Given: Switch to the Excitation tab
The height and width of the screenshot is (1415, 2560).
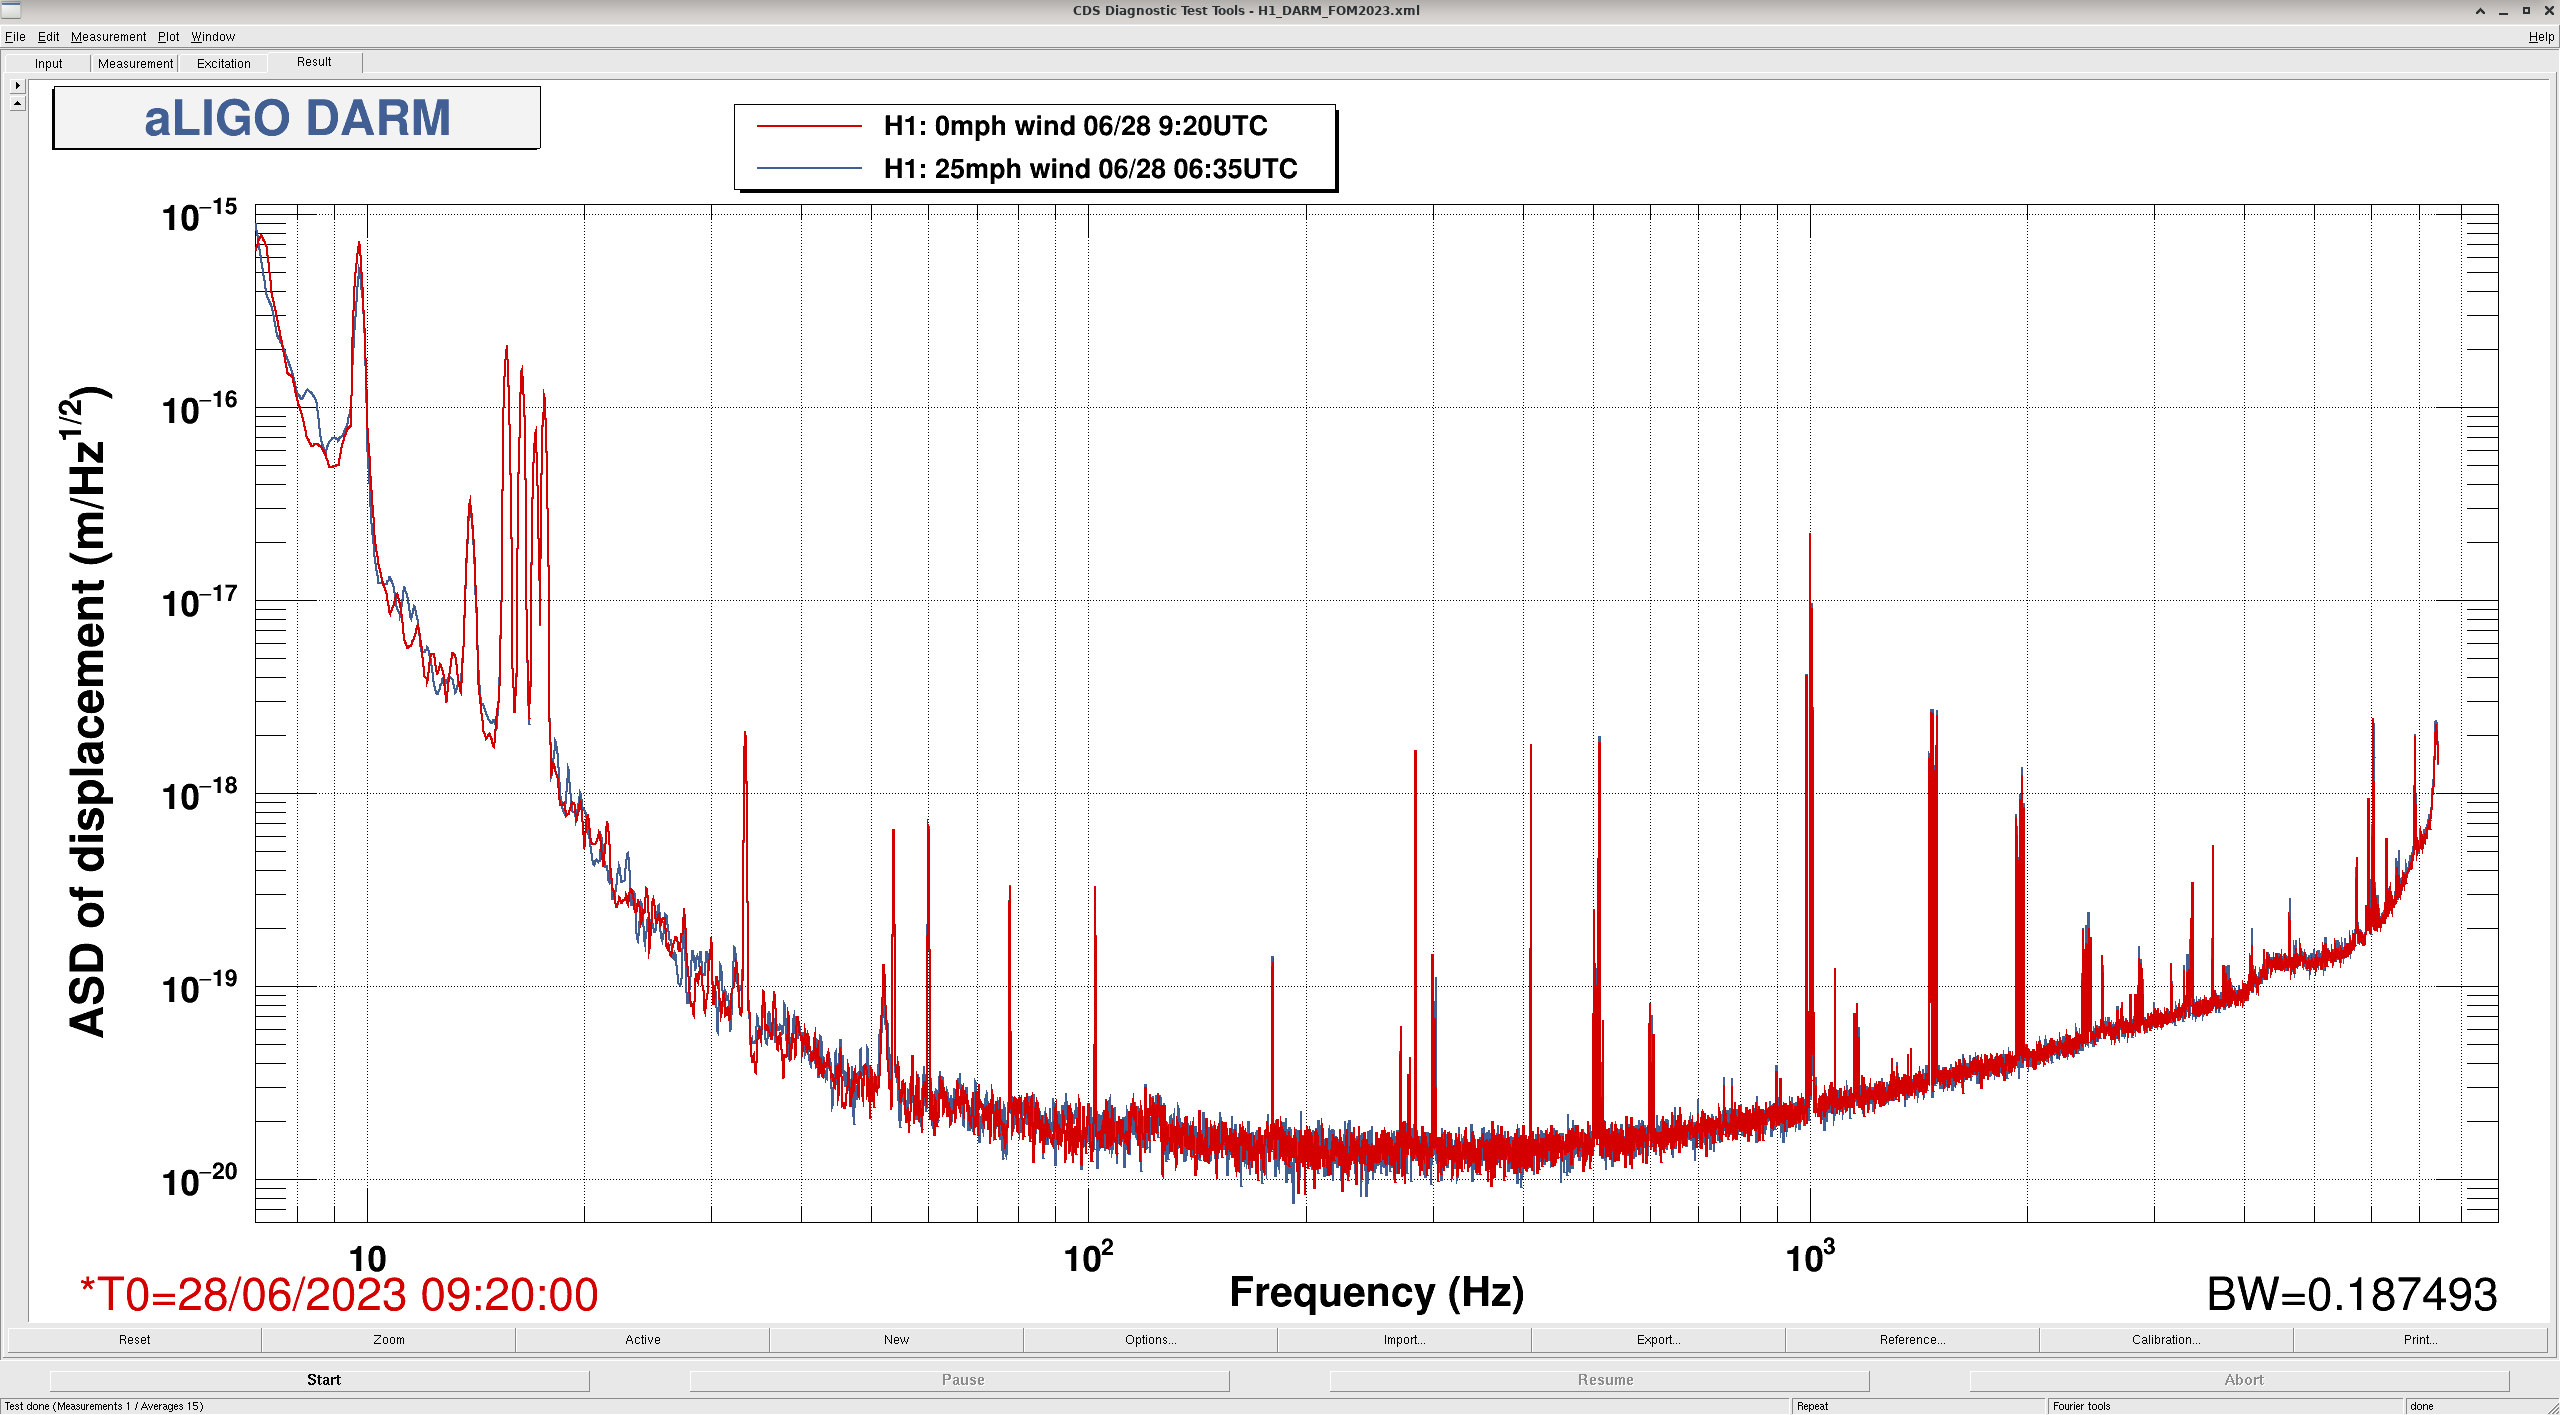Looking at the screenshot, I should pyautogui.click(x=223, y=63).
